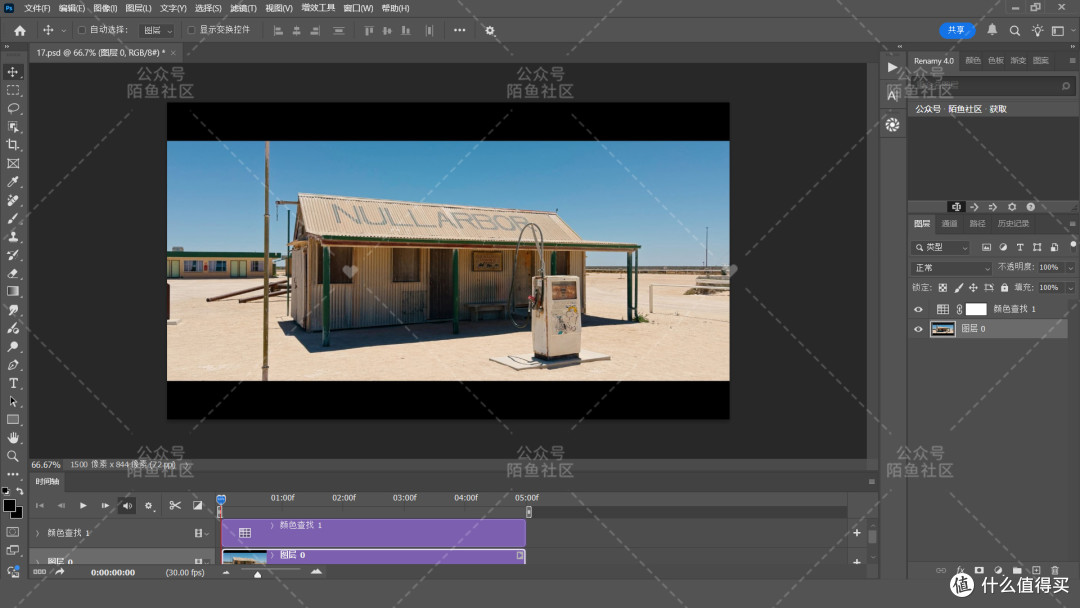Click the scissors split-at-playhead icon

click(x=175, y=505)
